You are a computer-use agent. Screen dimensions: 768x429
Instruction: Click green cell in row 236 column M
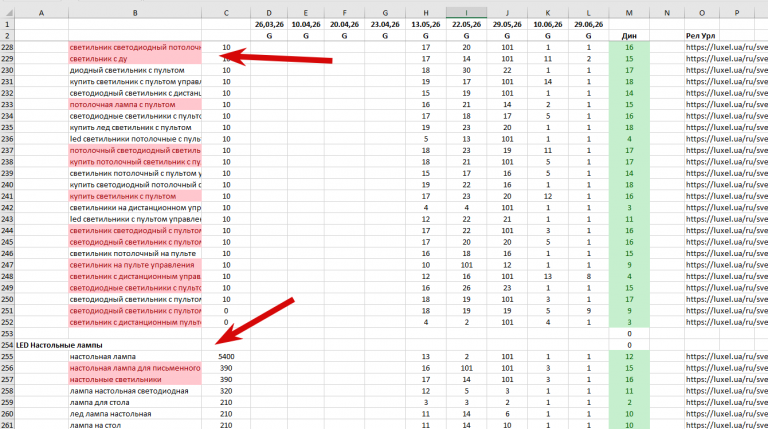tap(629, 139)
